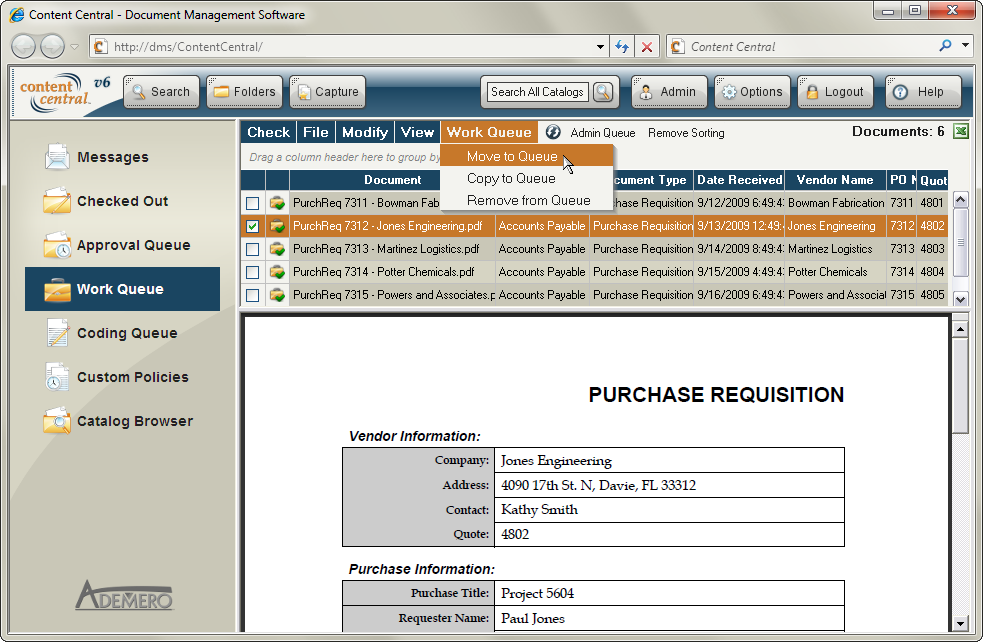
Task: Click the browser Stop red X icon
Action: click(647, 46)
